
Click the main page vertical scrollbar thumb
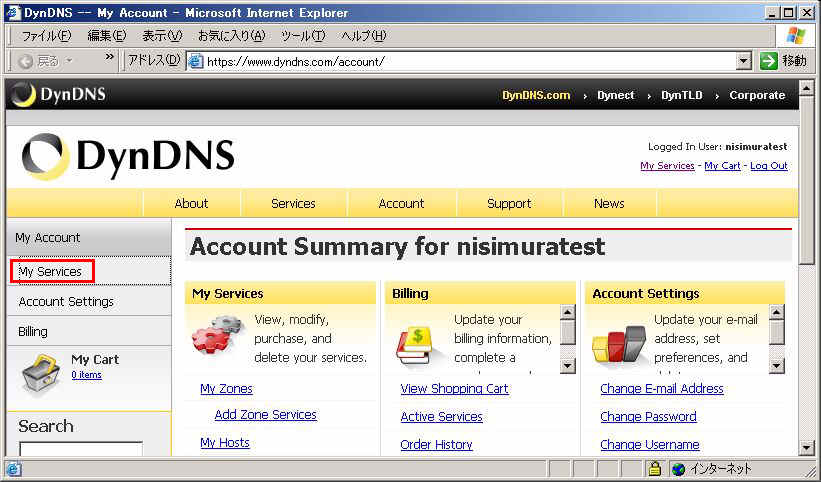point(806,180)
